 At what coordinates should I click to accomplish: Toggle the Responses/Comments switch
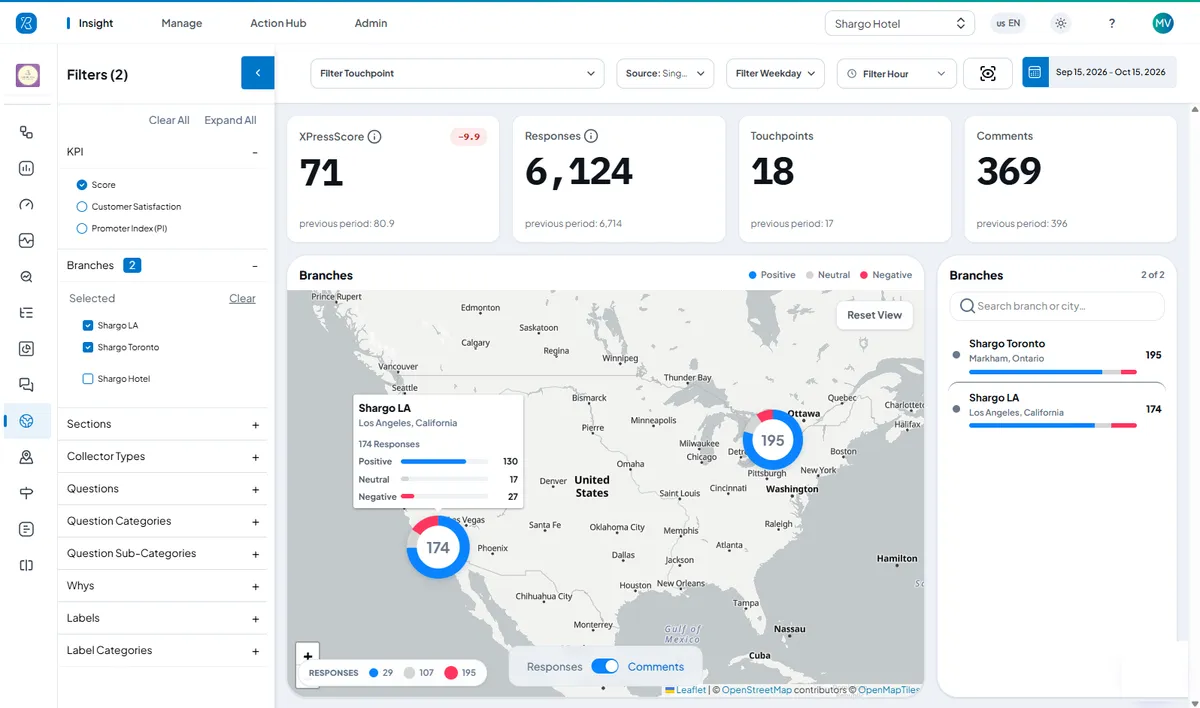pyautogui.click(x=605, y=666)
